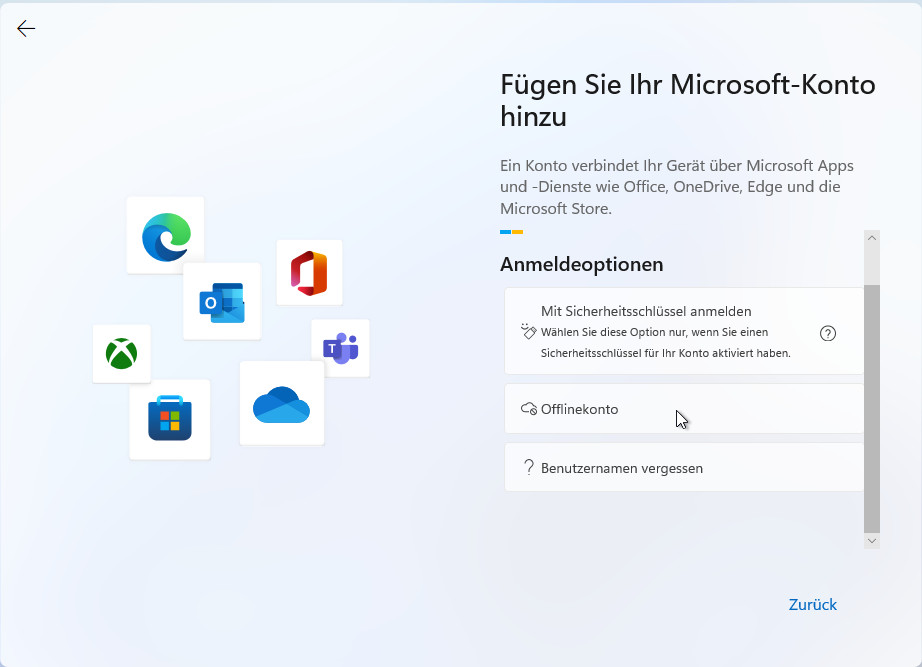Click the OneDrive cloud icon
This screenshot has height=667, width=922.
click(281, 404)
